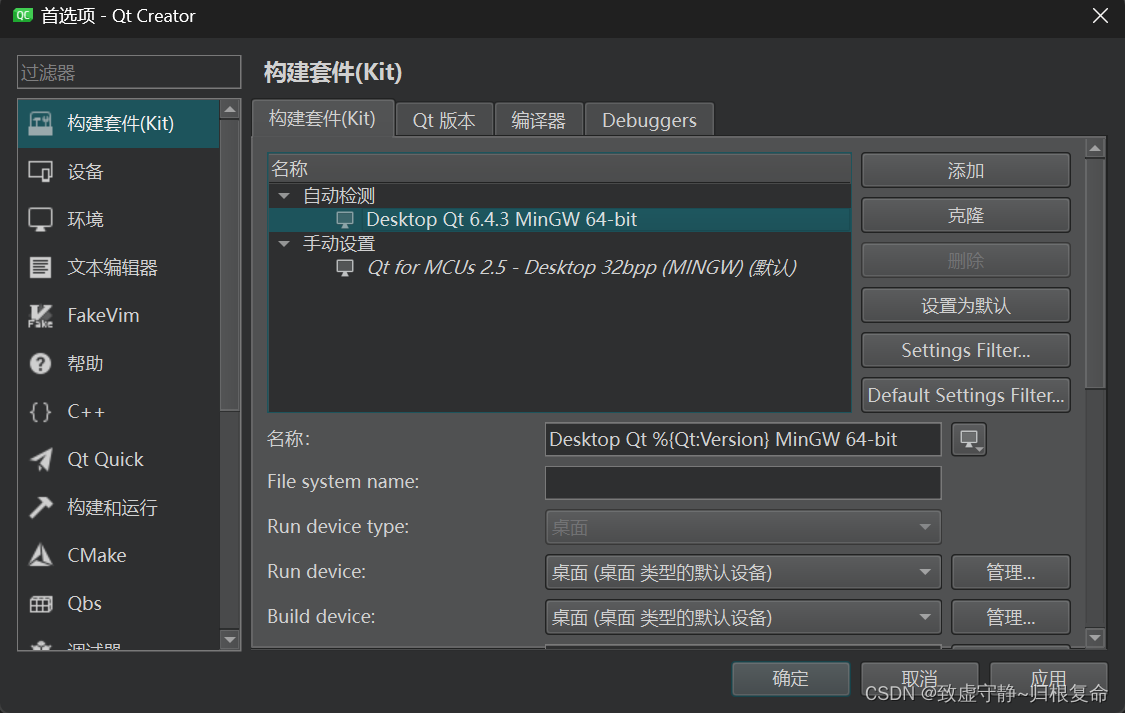Image resolution: width=1125 pixels, height=713 pixels.
Task: Click the Qt Creator logo in title bar
Action: click(x=23, y=15)
